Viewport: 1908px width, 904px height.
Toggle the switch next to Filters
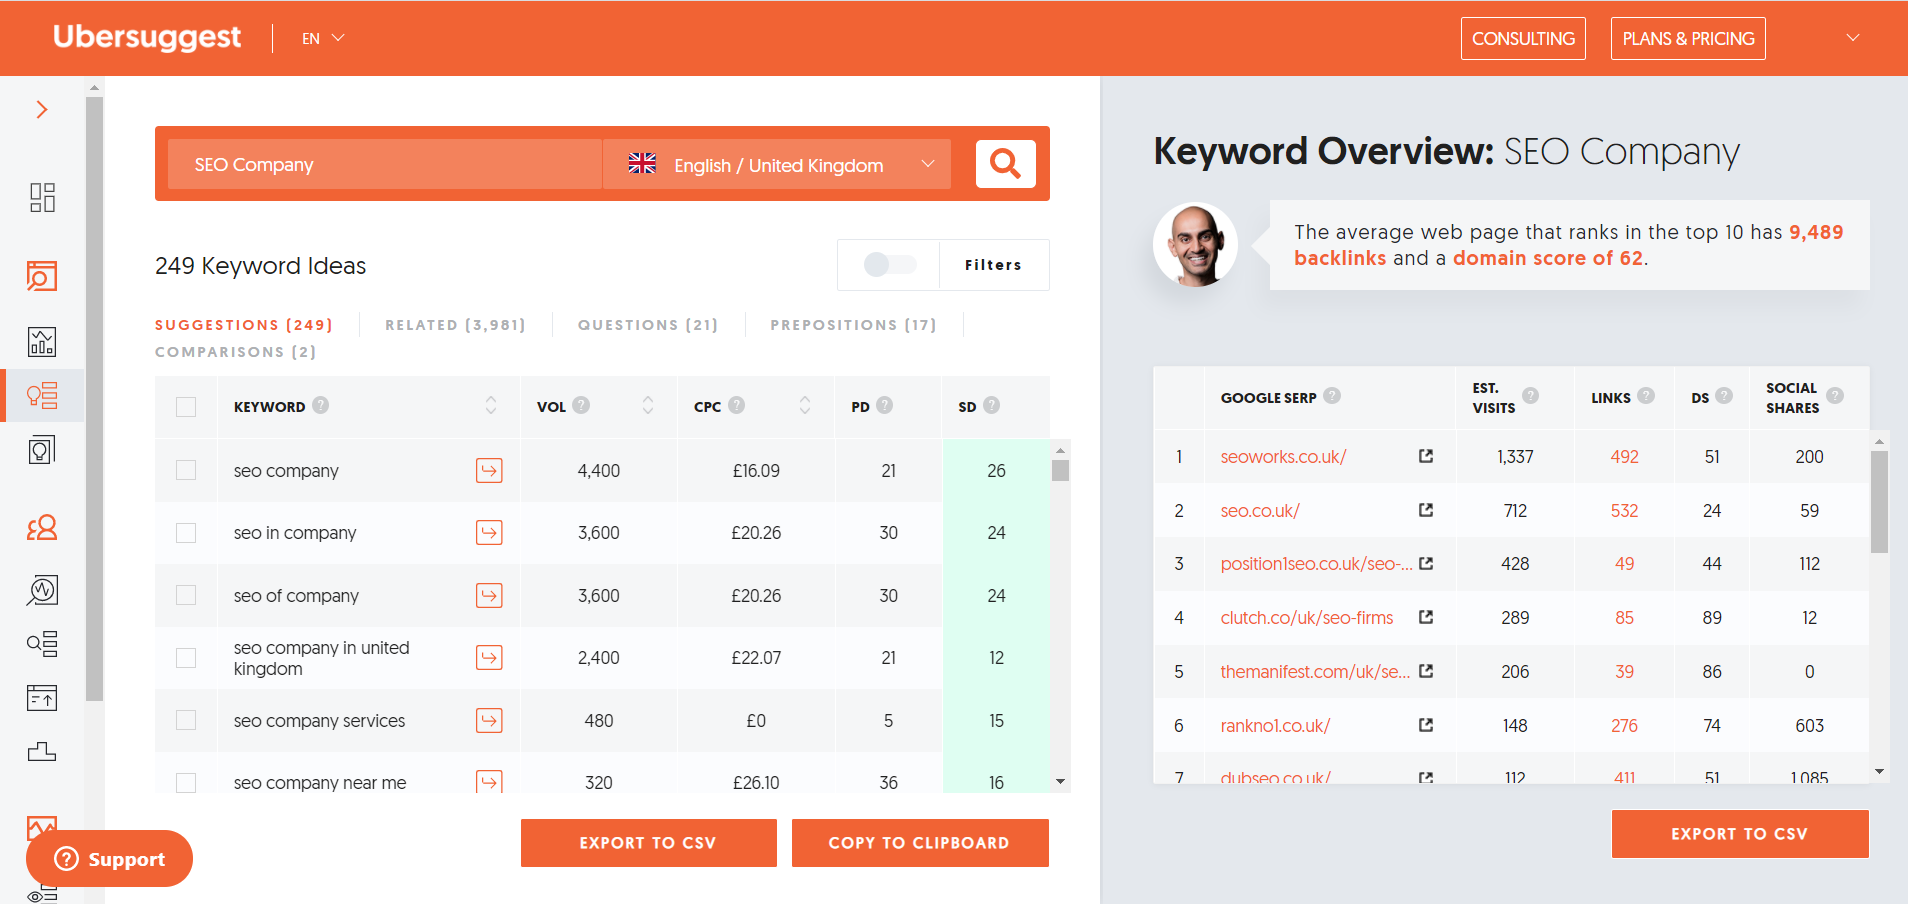pos(889,264)
